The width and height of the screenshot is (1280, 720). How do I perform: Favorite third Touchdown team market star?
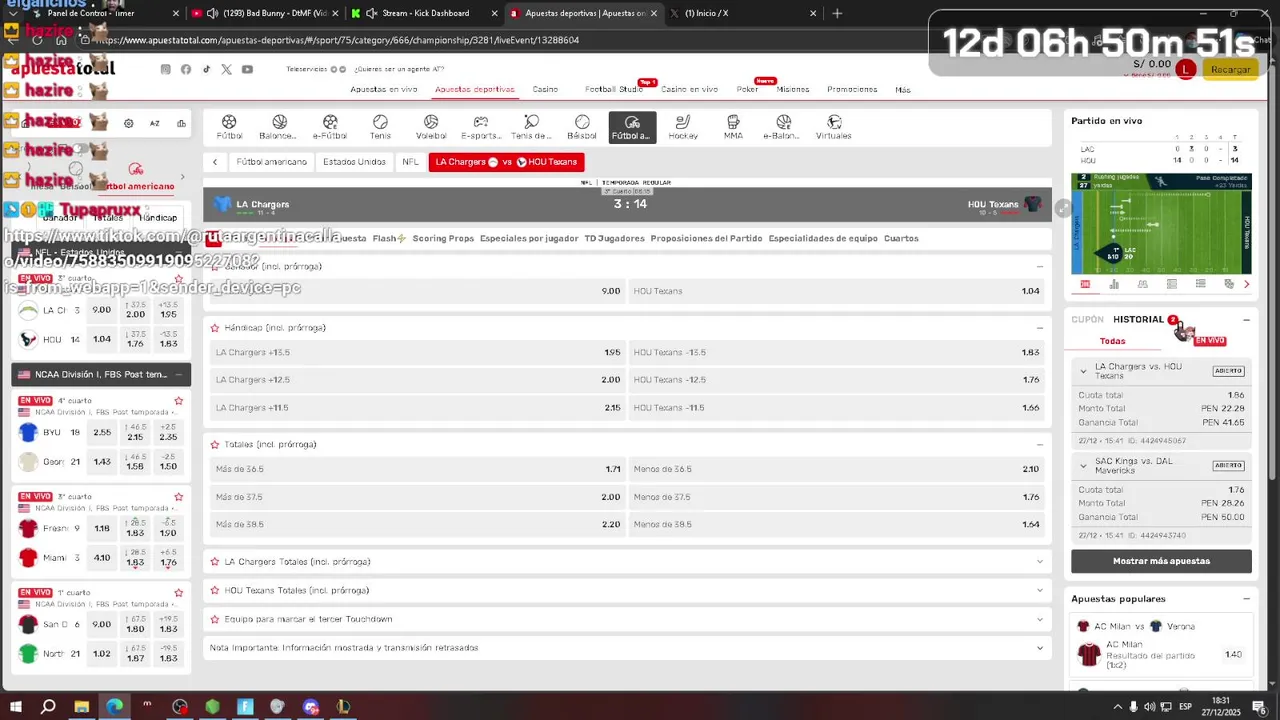(214, 619)
